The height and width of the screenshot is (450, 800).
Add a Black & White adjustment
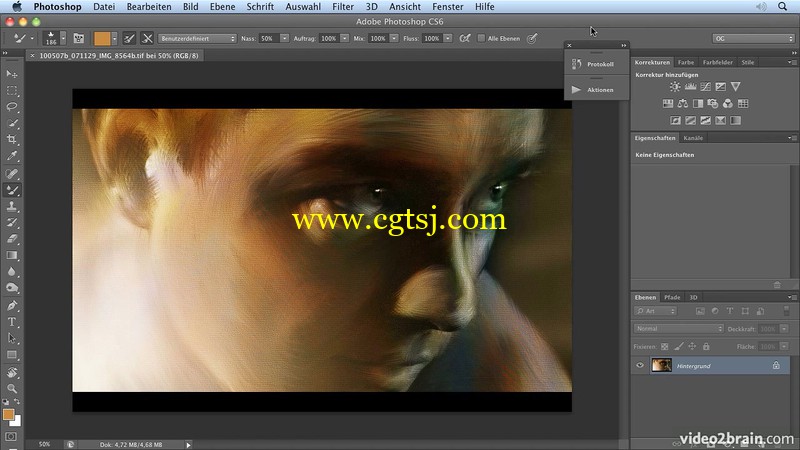(697, 104)
